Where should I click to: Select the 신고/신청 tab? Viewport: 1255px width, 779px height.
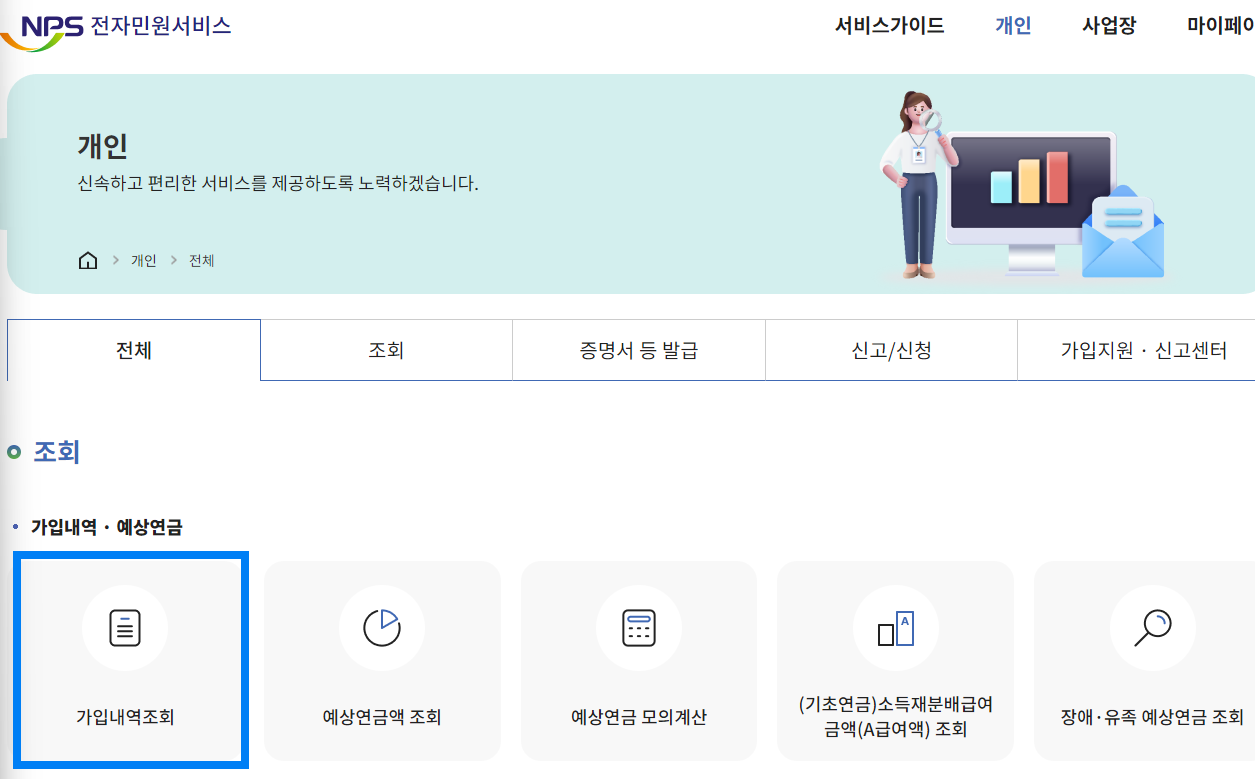(890, 349)
